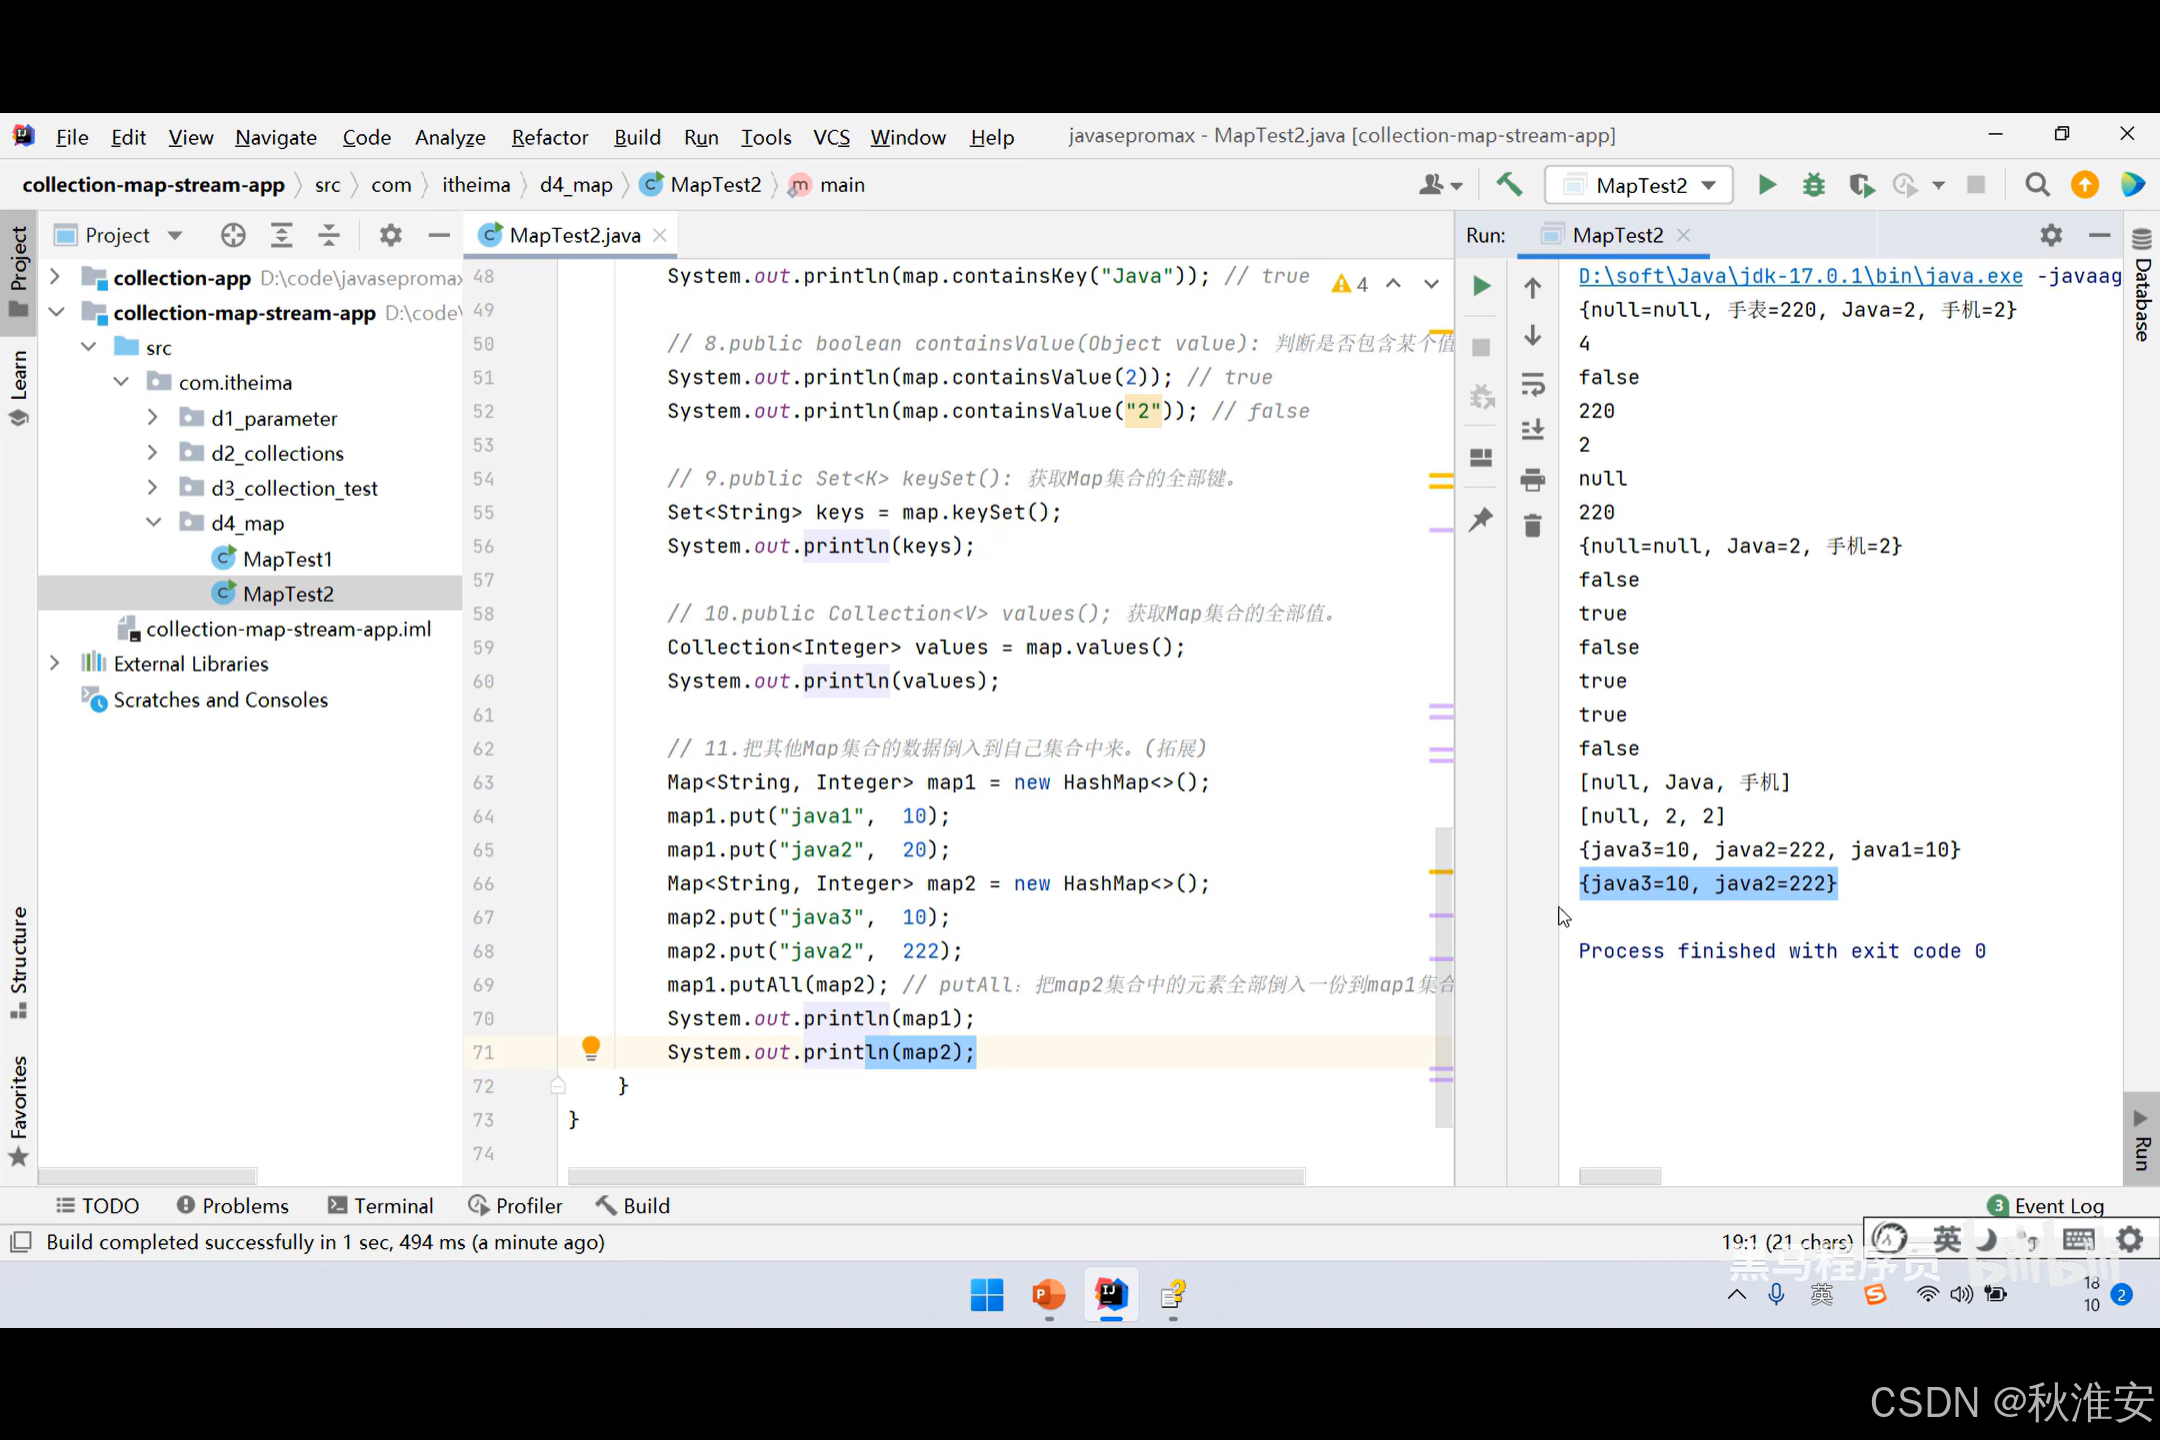This screenshot has width=2160, height=1440.
Task: Click the editor horizontal scrollbar
Action: [x=935, y=1176]
